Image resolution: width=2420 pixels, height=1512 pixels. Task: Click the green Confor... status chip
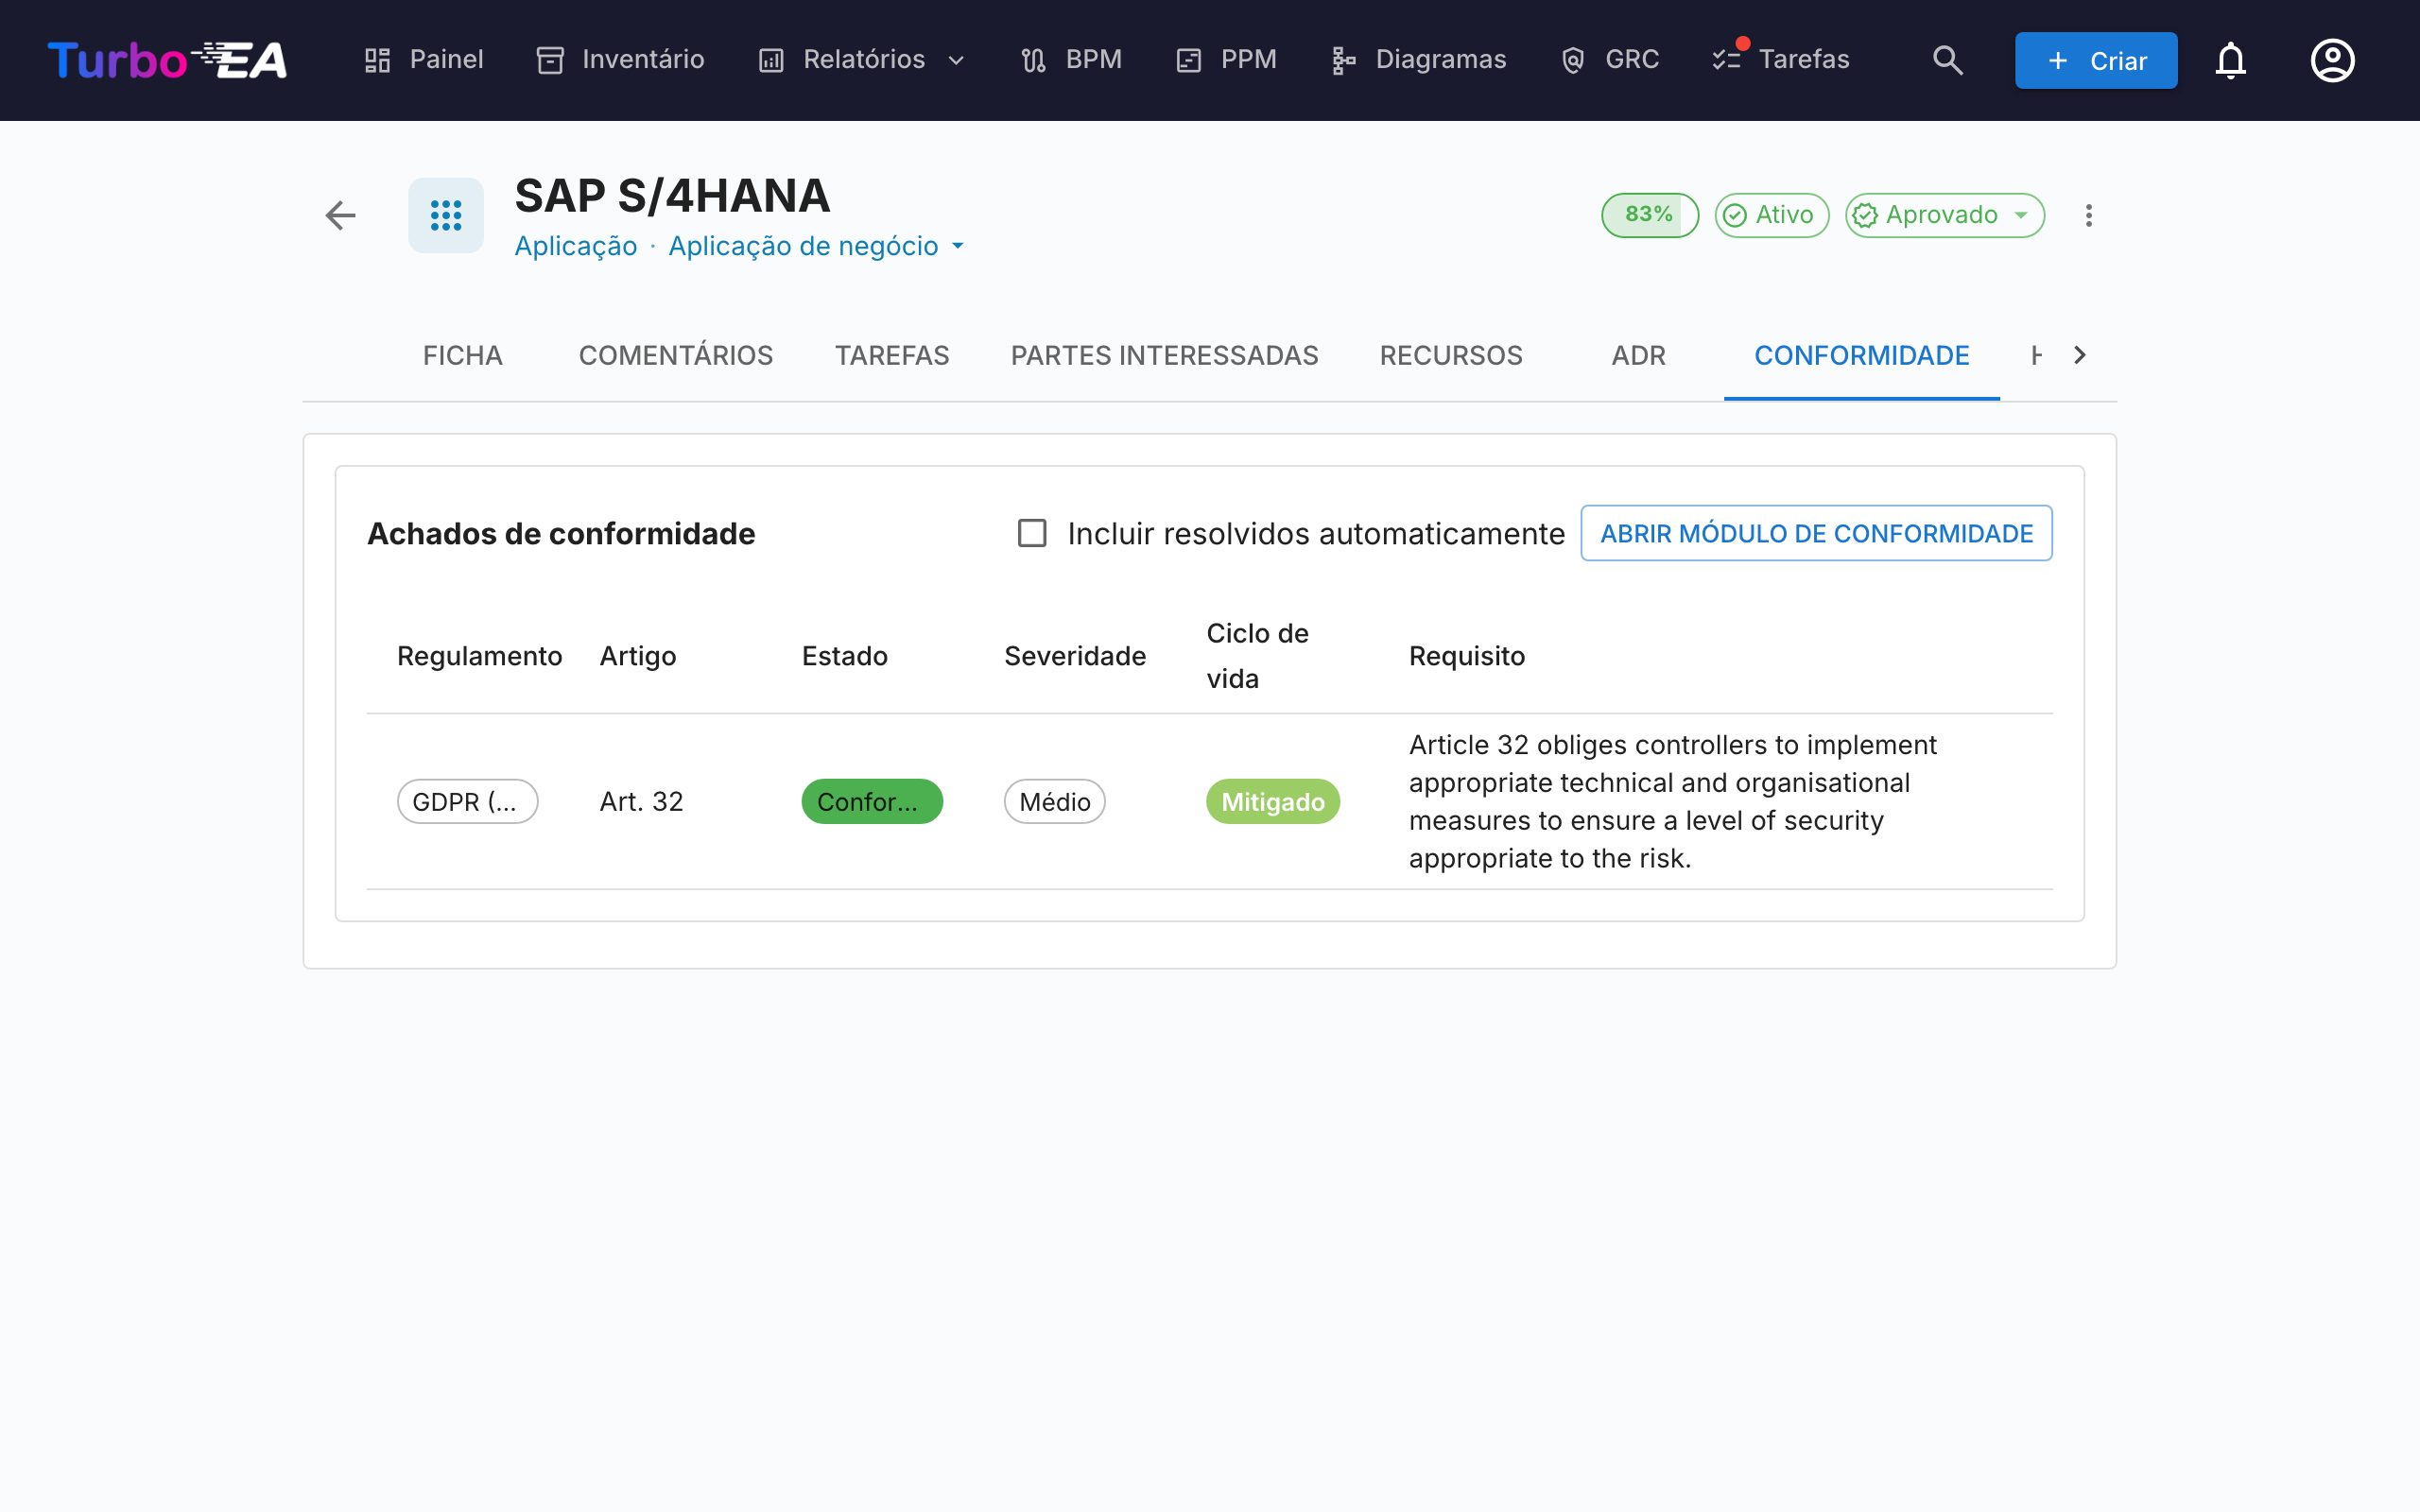click(x=872, y=801)
